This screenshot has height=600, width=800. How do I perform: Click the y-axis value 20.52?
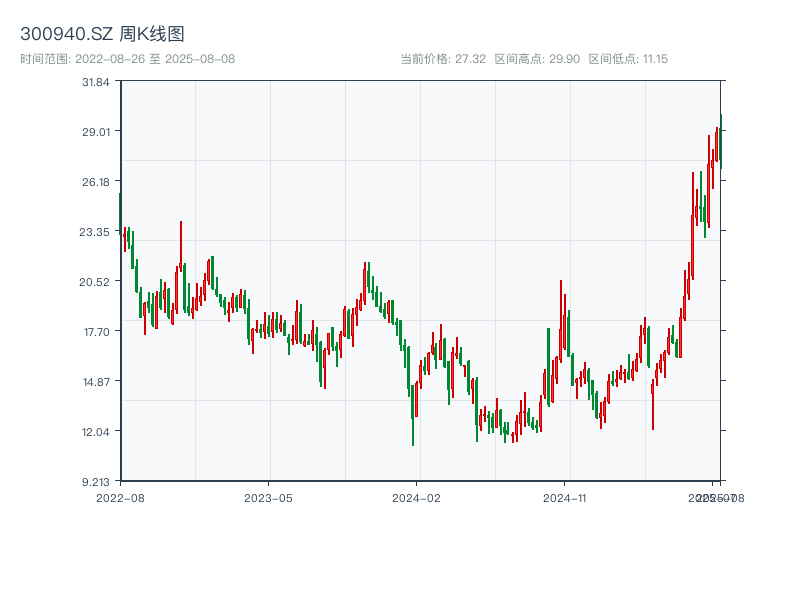pyautogui.click(x=94, y=282)
